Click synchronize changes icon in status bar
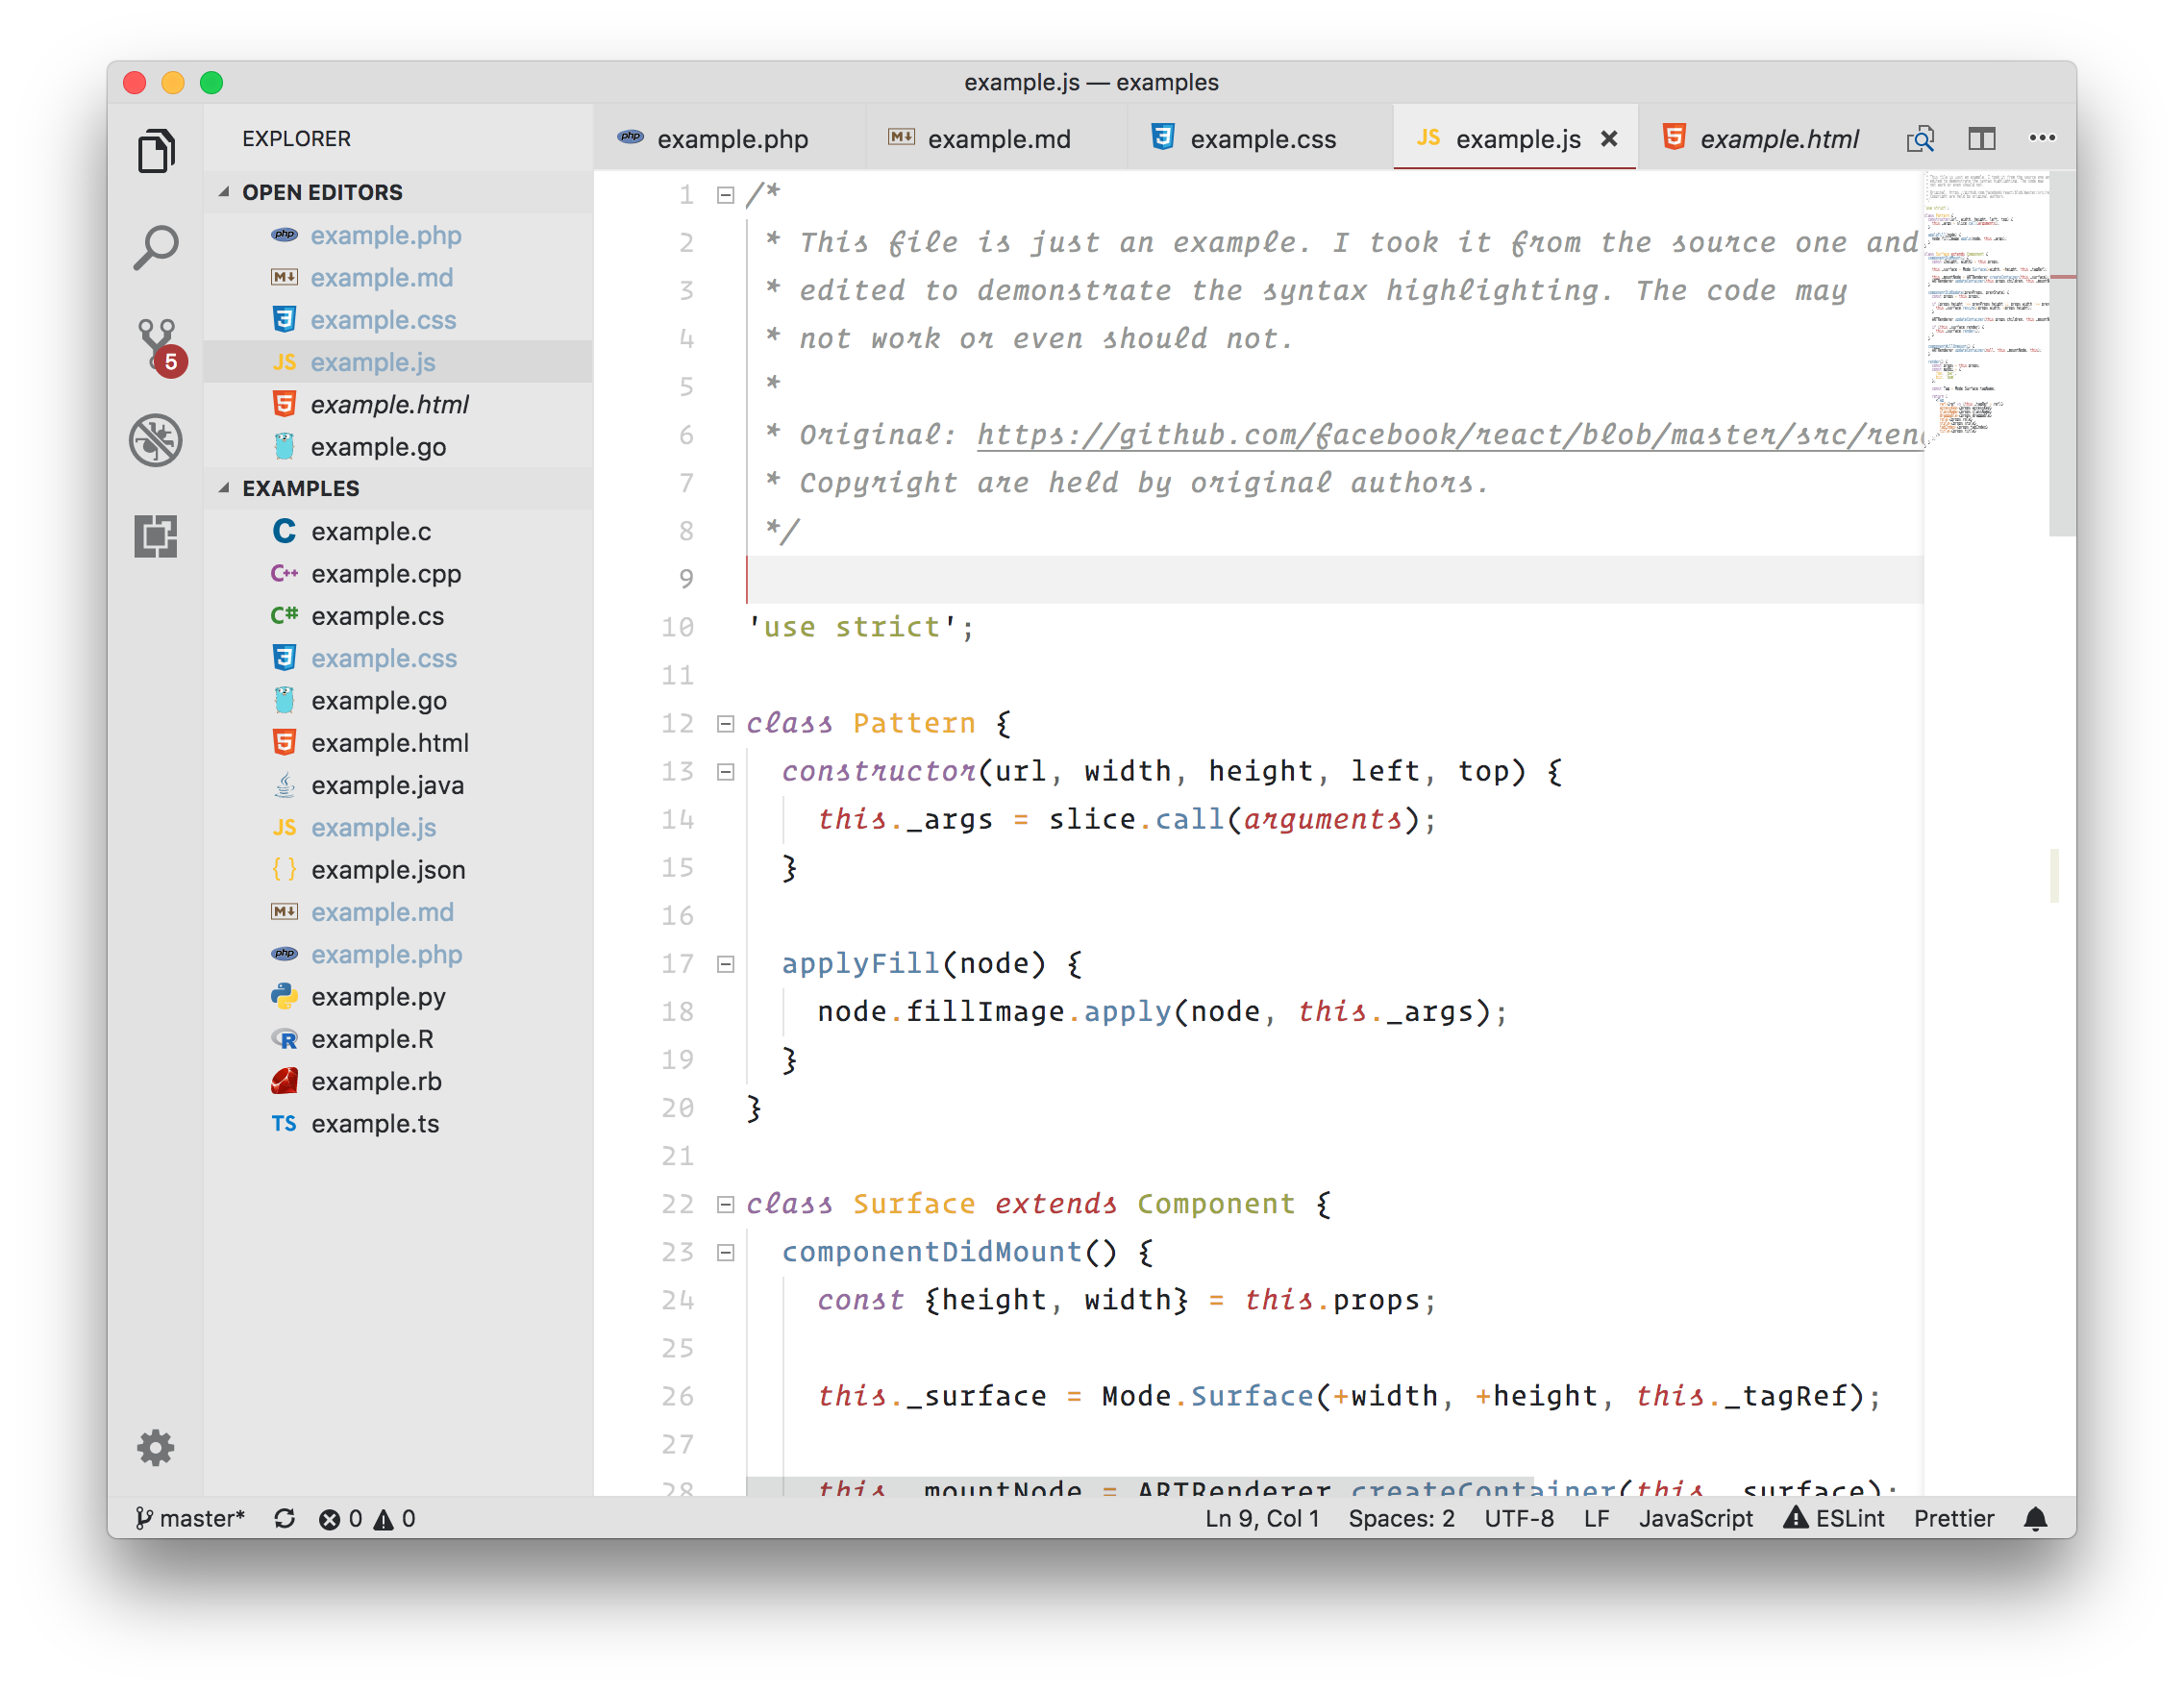The width and height of the screenshot is (2184, 1692). click(285, 1519)
